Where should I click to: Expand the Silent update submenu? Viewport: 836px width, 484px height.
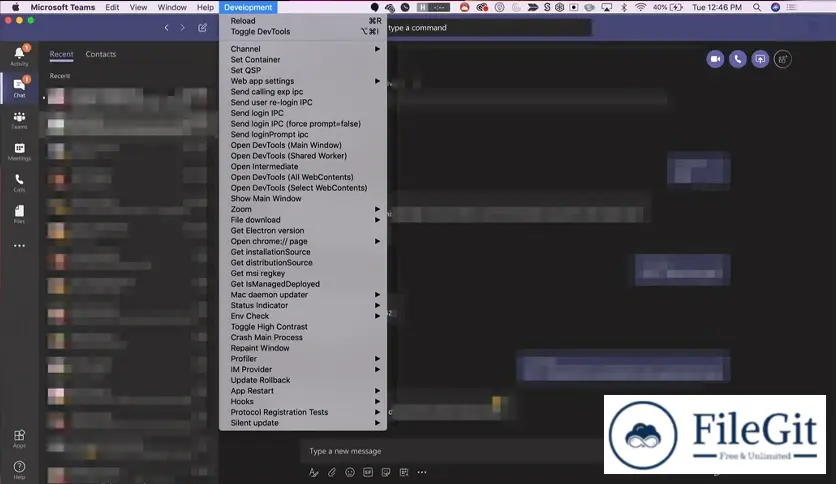303,423
